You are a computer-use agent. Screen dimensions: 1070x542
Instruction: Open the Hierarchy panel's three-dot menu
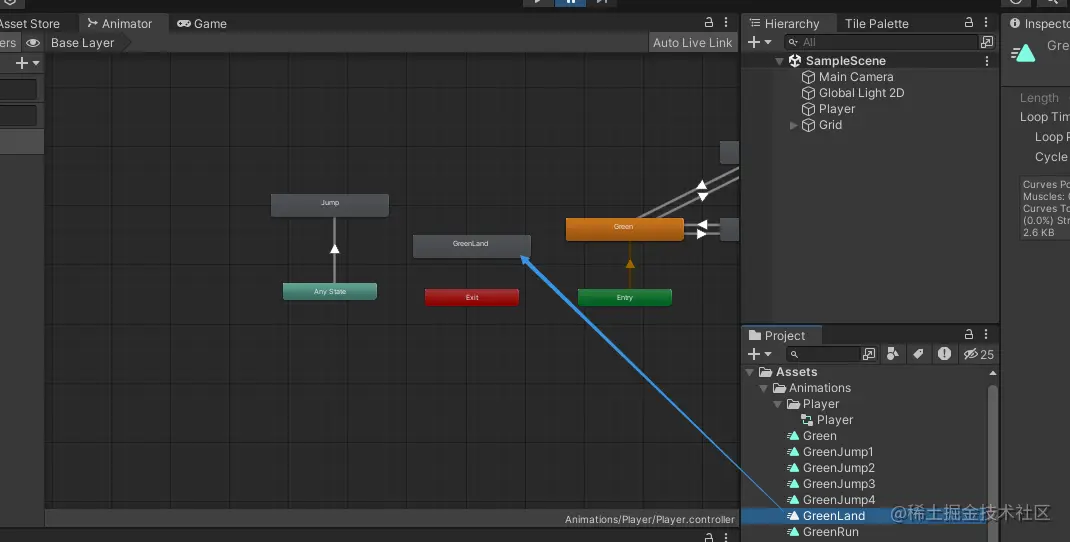point(986,23)
